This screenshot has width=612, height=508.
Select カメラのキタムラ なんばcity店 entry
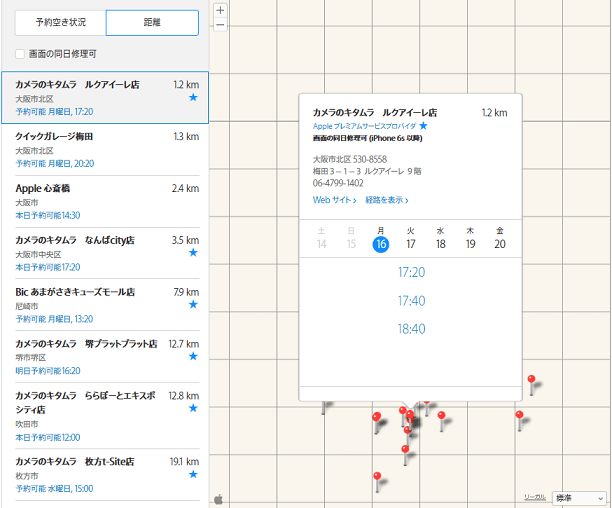107,253
